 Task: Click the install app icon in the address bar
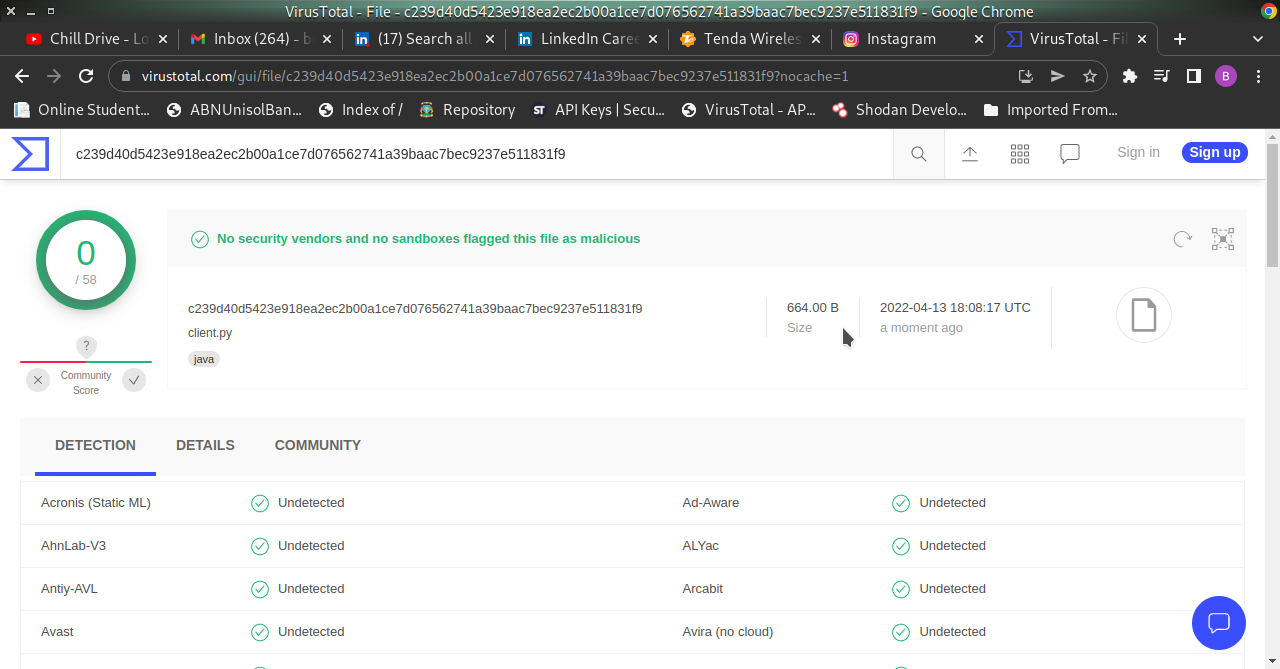click(x=1026, y=76)
